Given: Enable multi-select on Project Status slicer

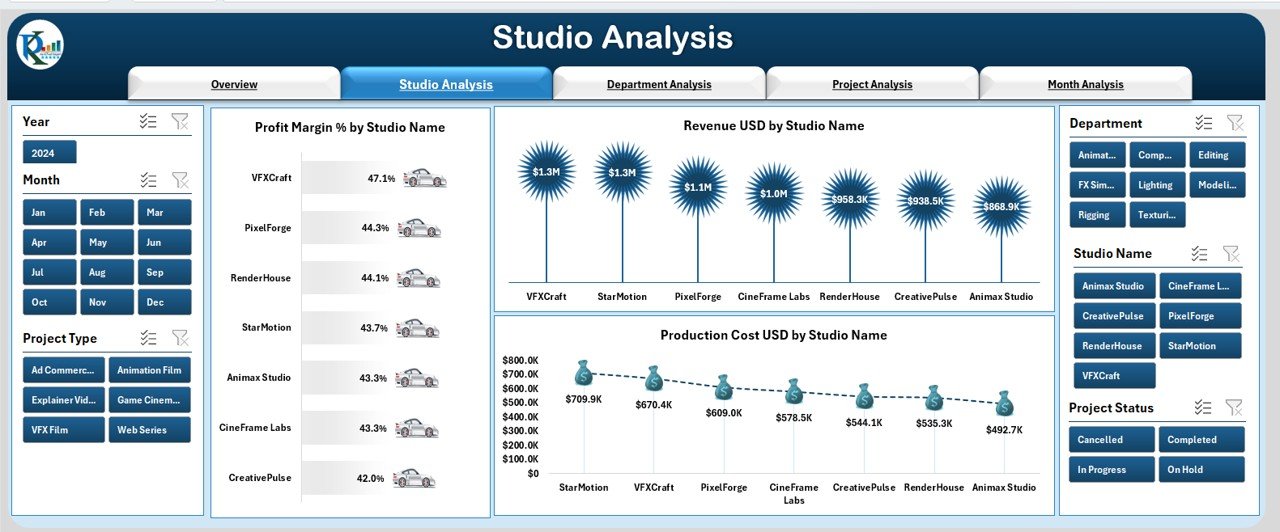Looking at the screenshot, I should pos(1204,408).
